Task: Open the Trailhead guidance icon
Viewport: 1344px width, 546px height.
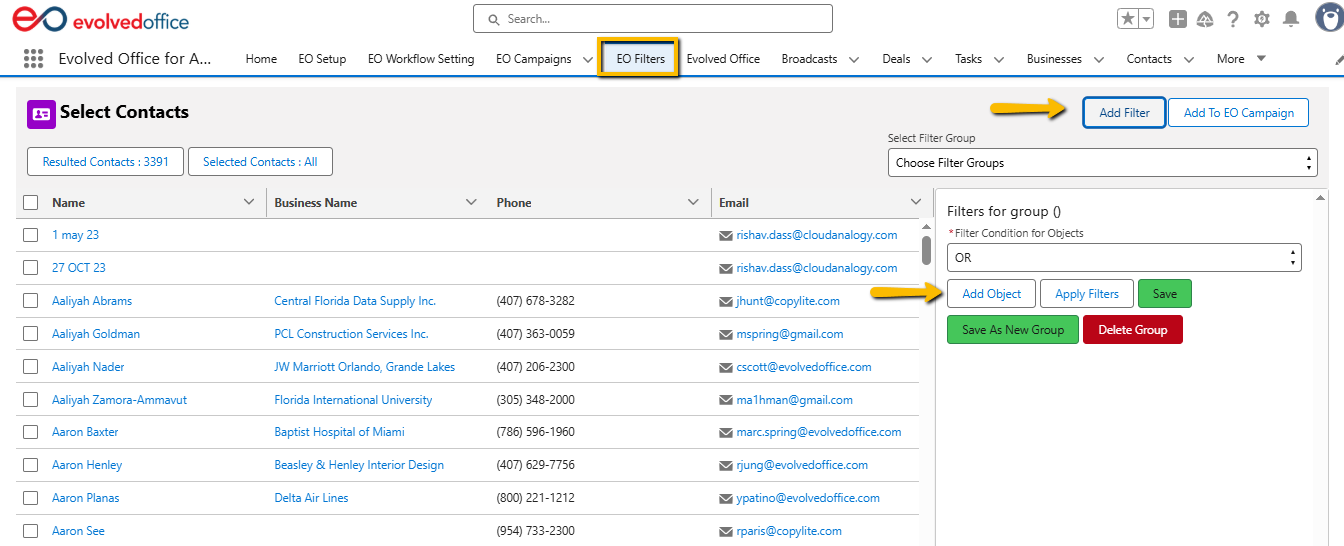Action: 1205,19
